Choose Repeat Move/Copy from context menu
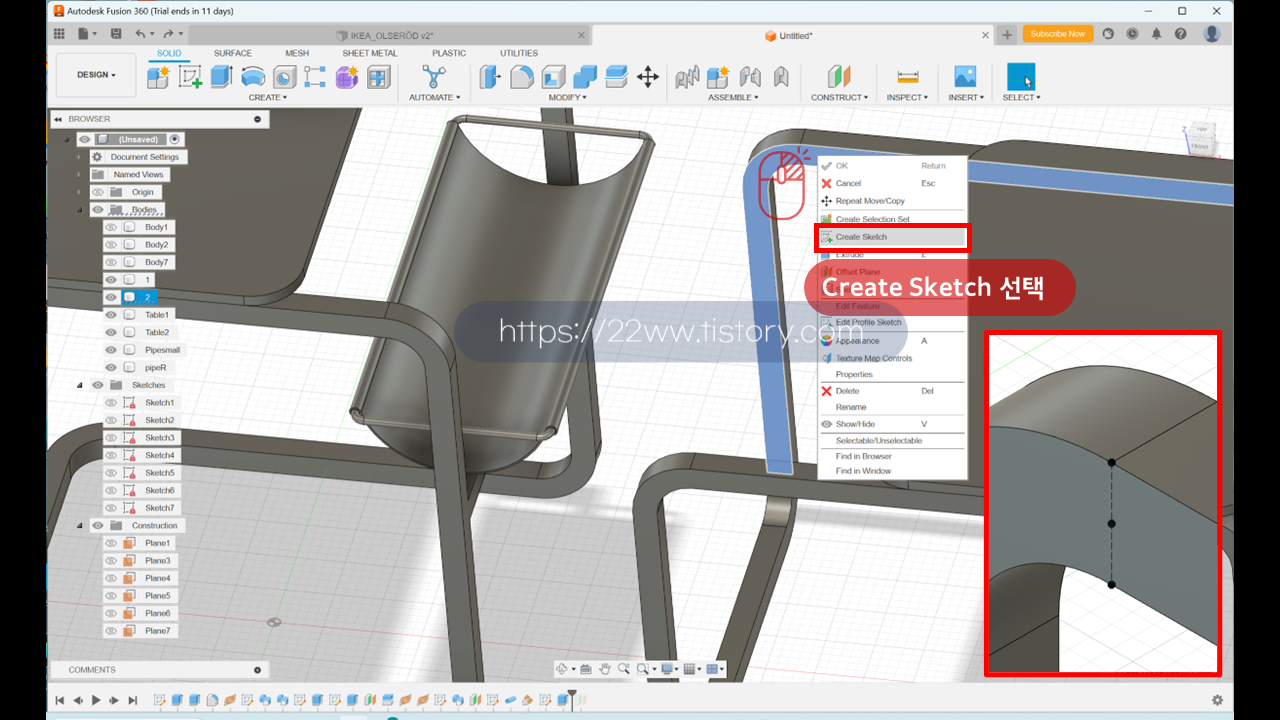1280x720 pixels. point(893,201)
